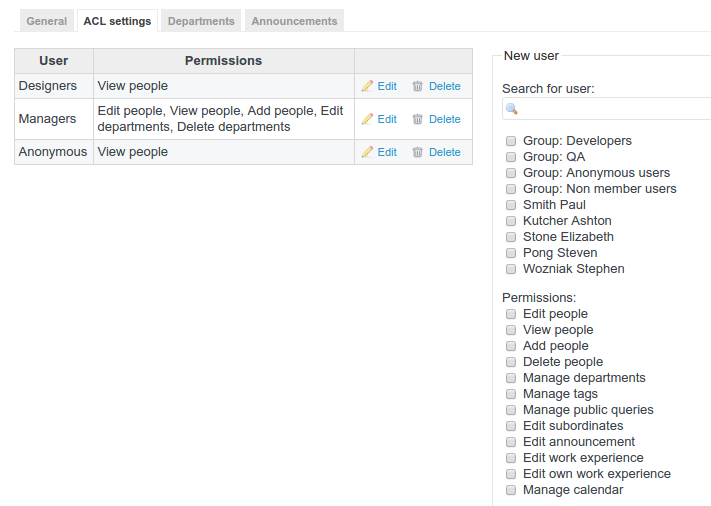Click the Edit link for Managers
711x506 pixels.
click(387, 119)
